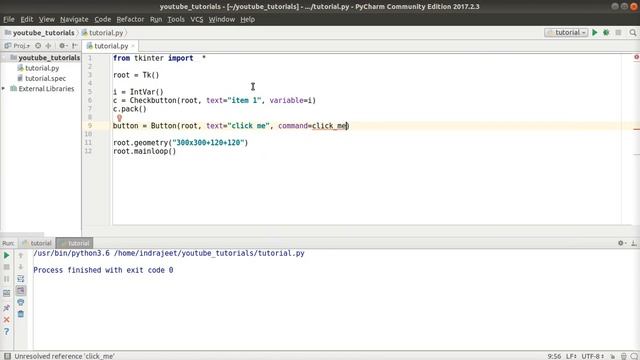The image size is (640, 360).
Task: Click the notifications bubble icon in status bar
Action: click(634, 356)
